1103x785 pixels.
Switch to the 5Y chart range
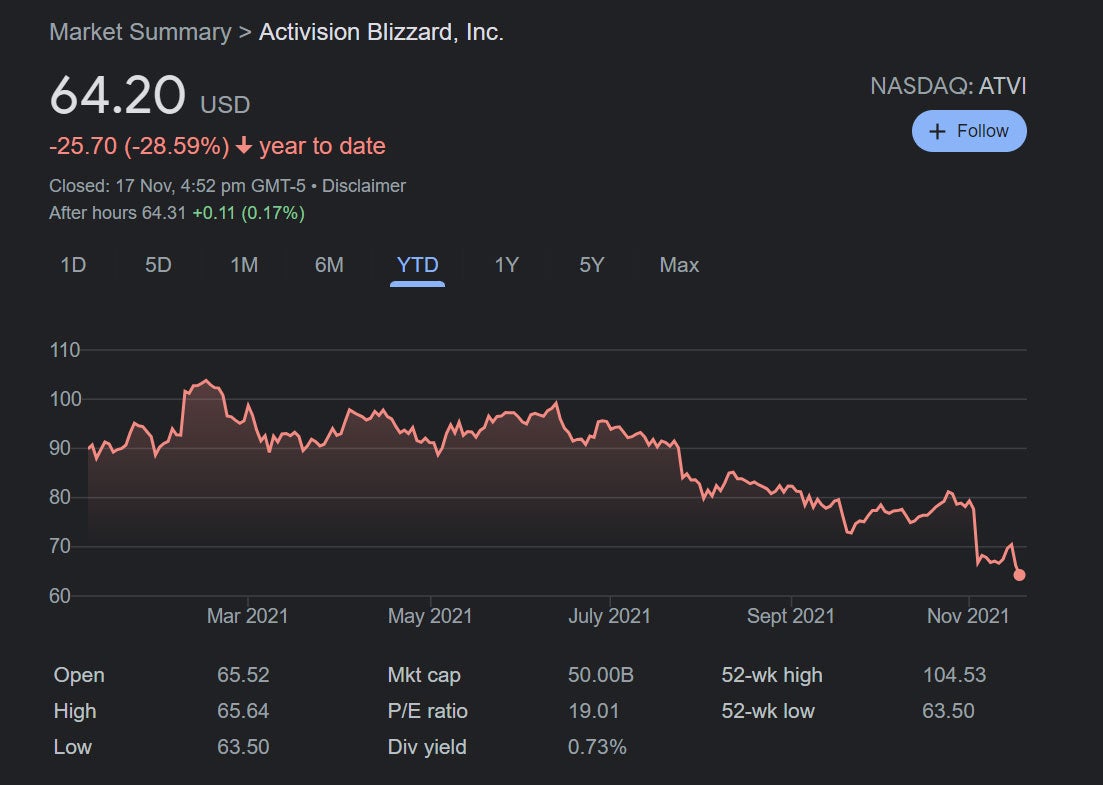tap(591, 265)
